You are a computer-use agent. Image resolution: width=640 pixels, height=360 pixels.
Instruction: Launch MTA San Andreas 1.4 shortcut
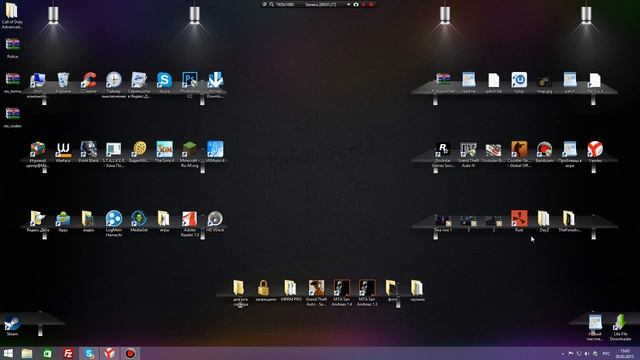(x=342, y=288)
